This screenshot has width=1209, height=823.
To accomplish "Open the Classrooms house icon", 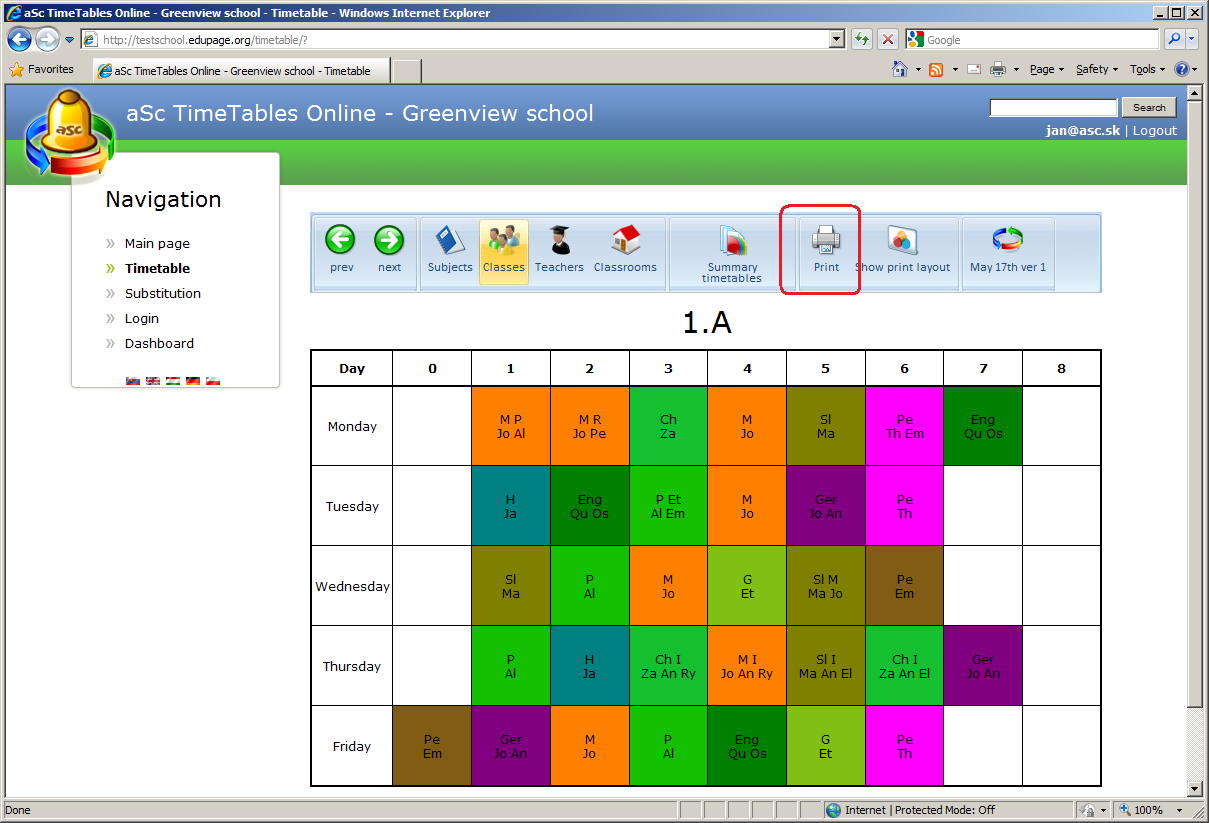I will (625, 241).
